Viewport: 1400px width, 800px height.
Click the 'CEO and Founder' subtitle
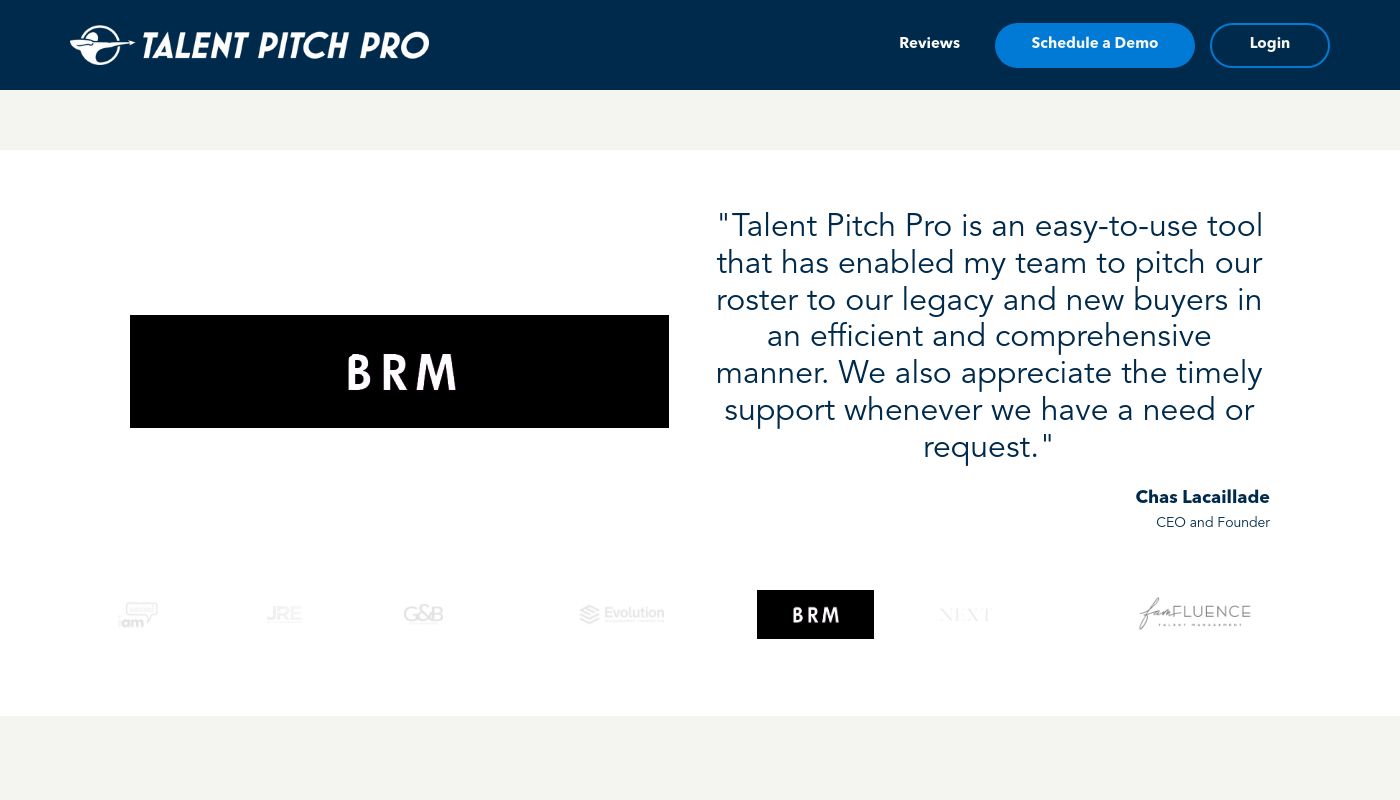pos(1212,522)
